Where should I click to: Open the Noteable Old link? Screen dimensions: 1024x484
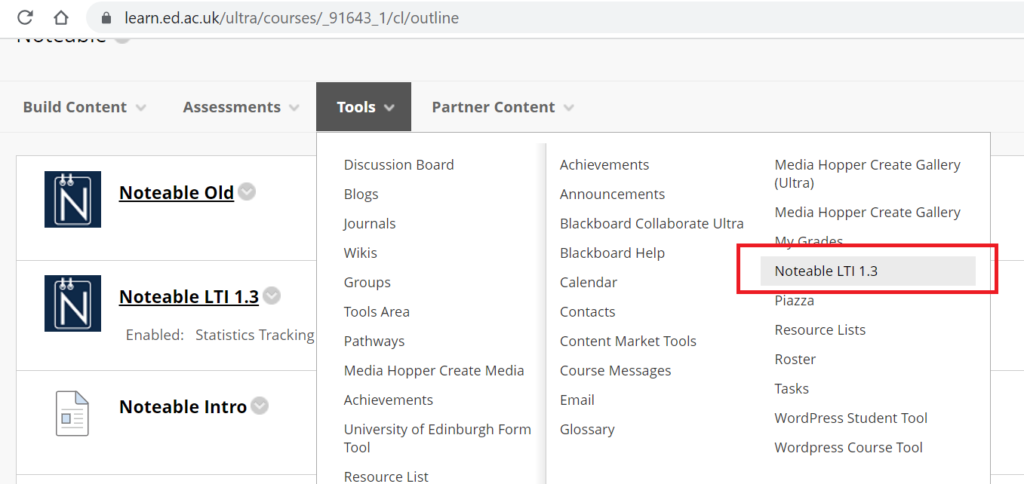(x=176, y=193)
